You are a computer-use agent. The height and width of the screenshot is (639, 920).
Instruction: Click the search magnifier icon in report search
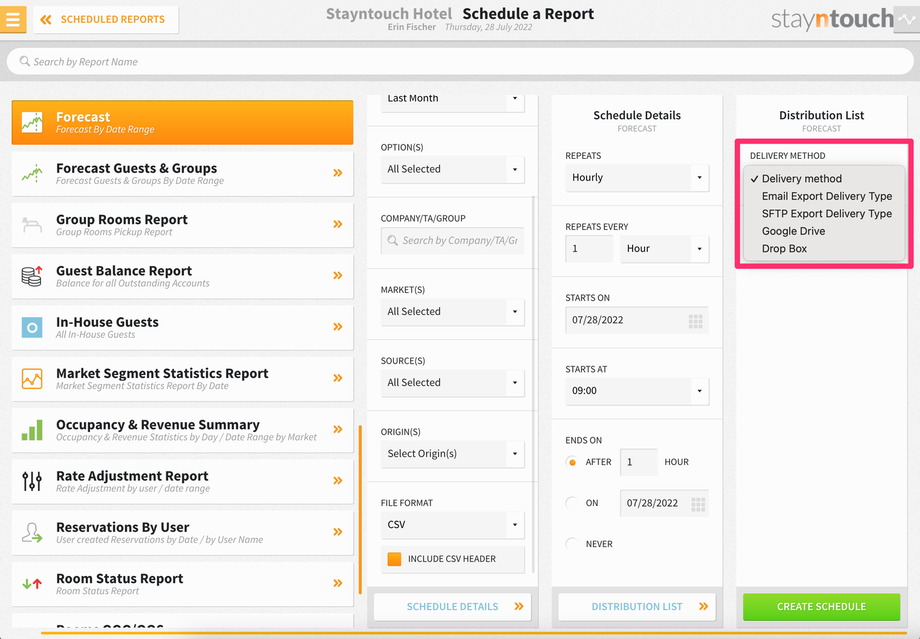tap(25, 61)
